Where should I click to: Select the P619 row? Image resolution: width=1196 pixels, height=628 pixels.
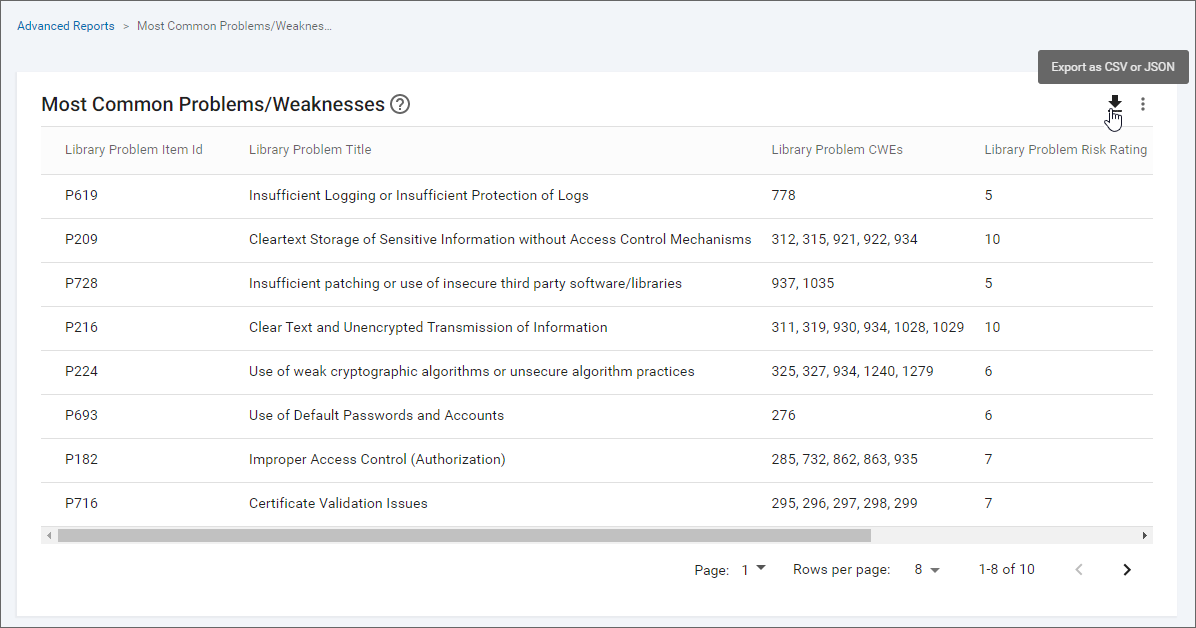click(x=82, y=196)
